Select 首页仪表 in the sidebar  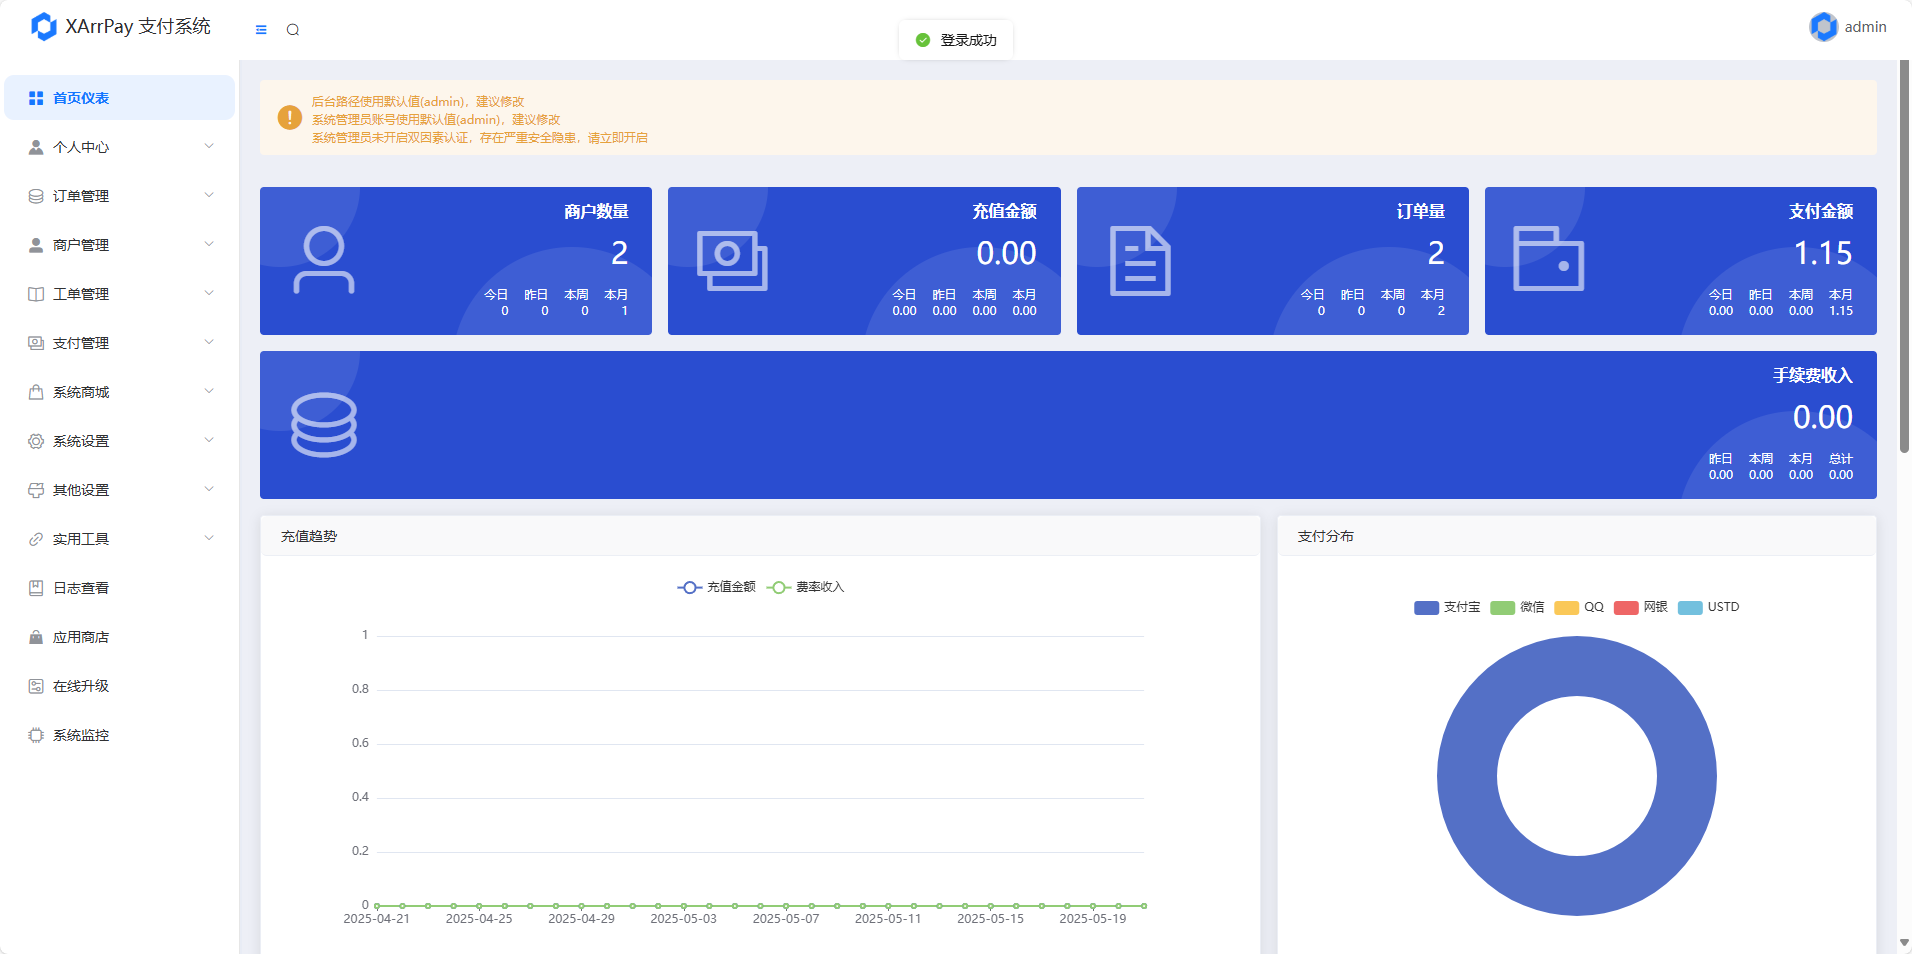click(81, 98)
